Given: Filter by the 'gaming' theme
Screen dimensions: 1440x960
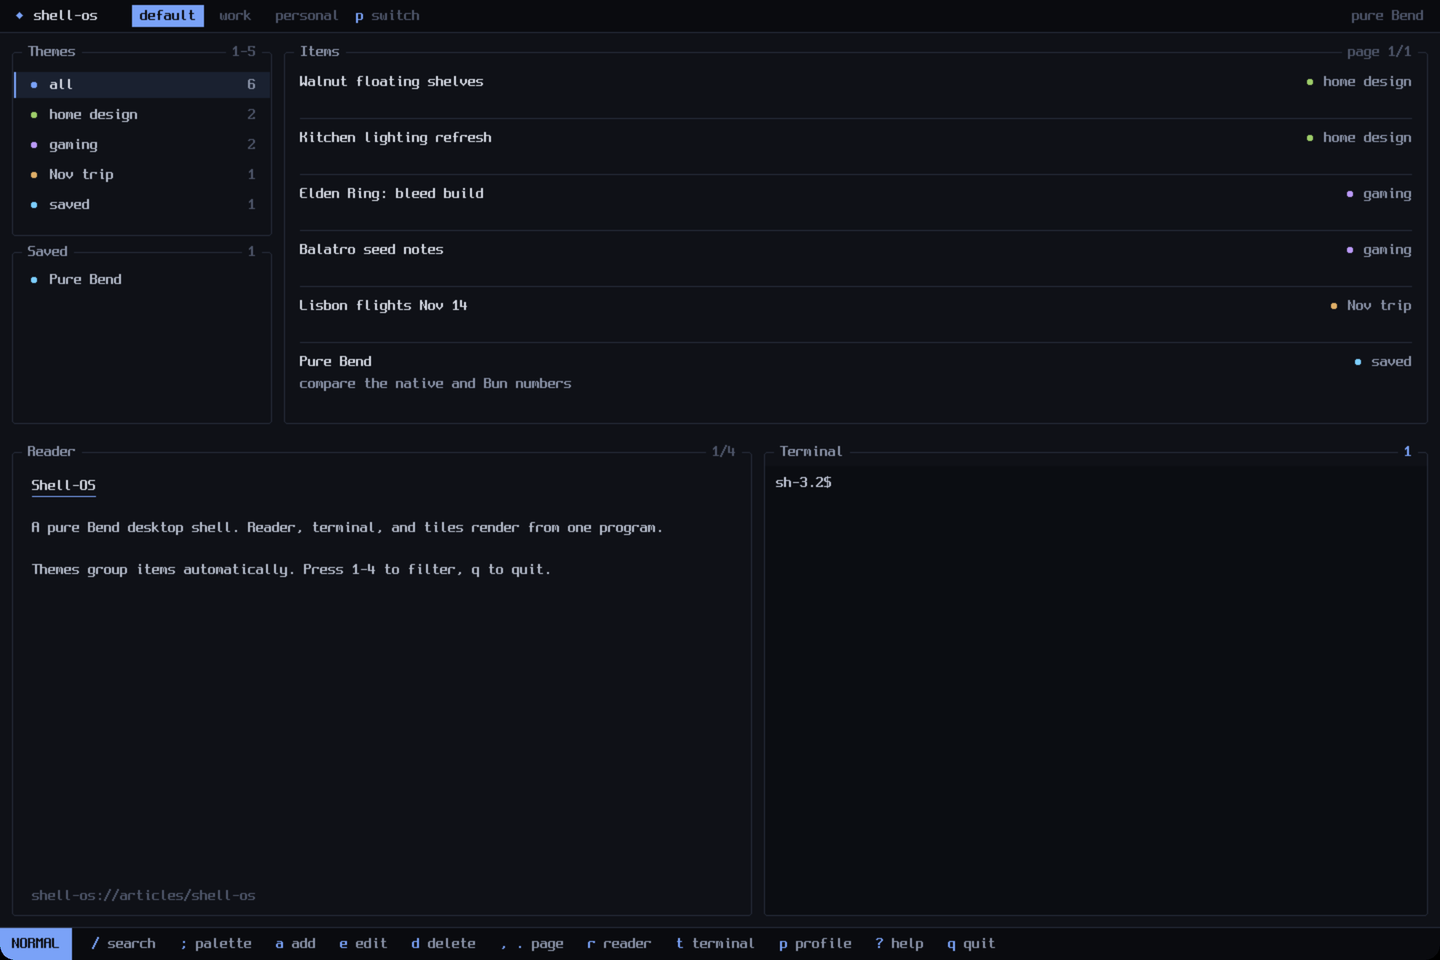Looking at the screenshot, I should 142,145.
